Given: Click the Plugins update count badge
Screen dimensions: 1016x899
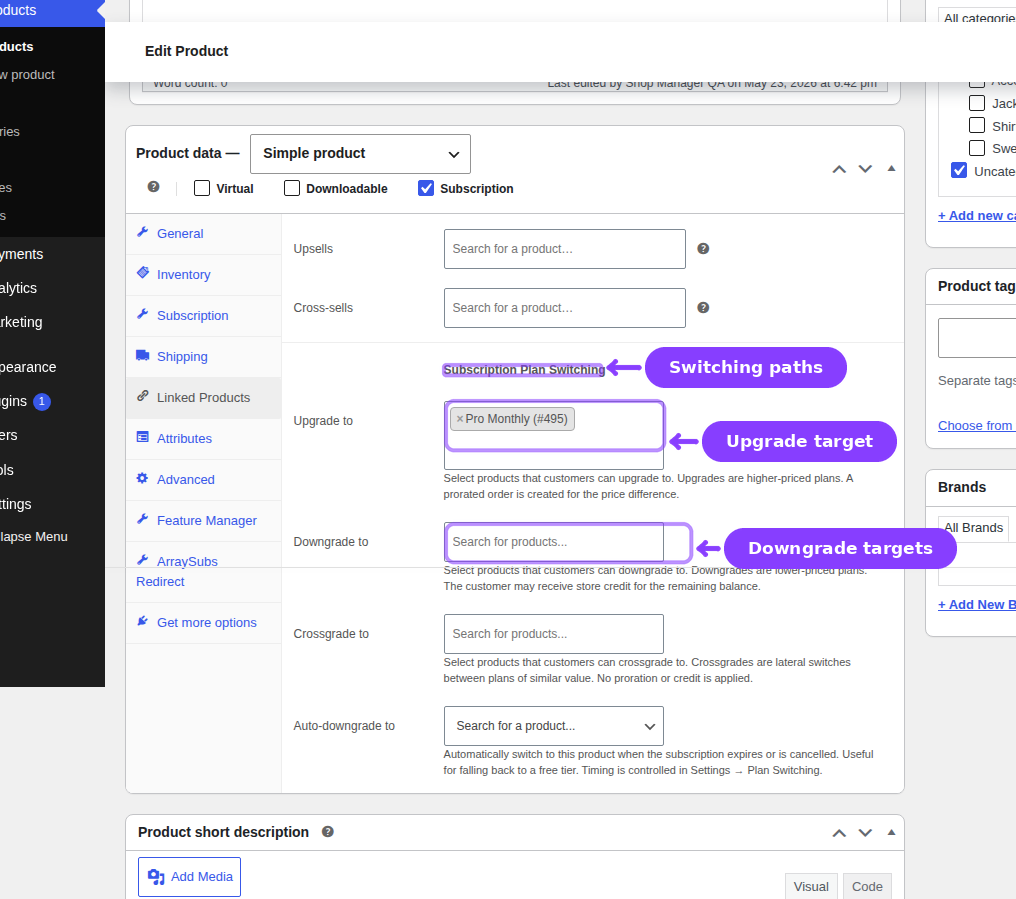Looking at the screenshot, I should [x=41, y=401].
